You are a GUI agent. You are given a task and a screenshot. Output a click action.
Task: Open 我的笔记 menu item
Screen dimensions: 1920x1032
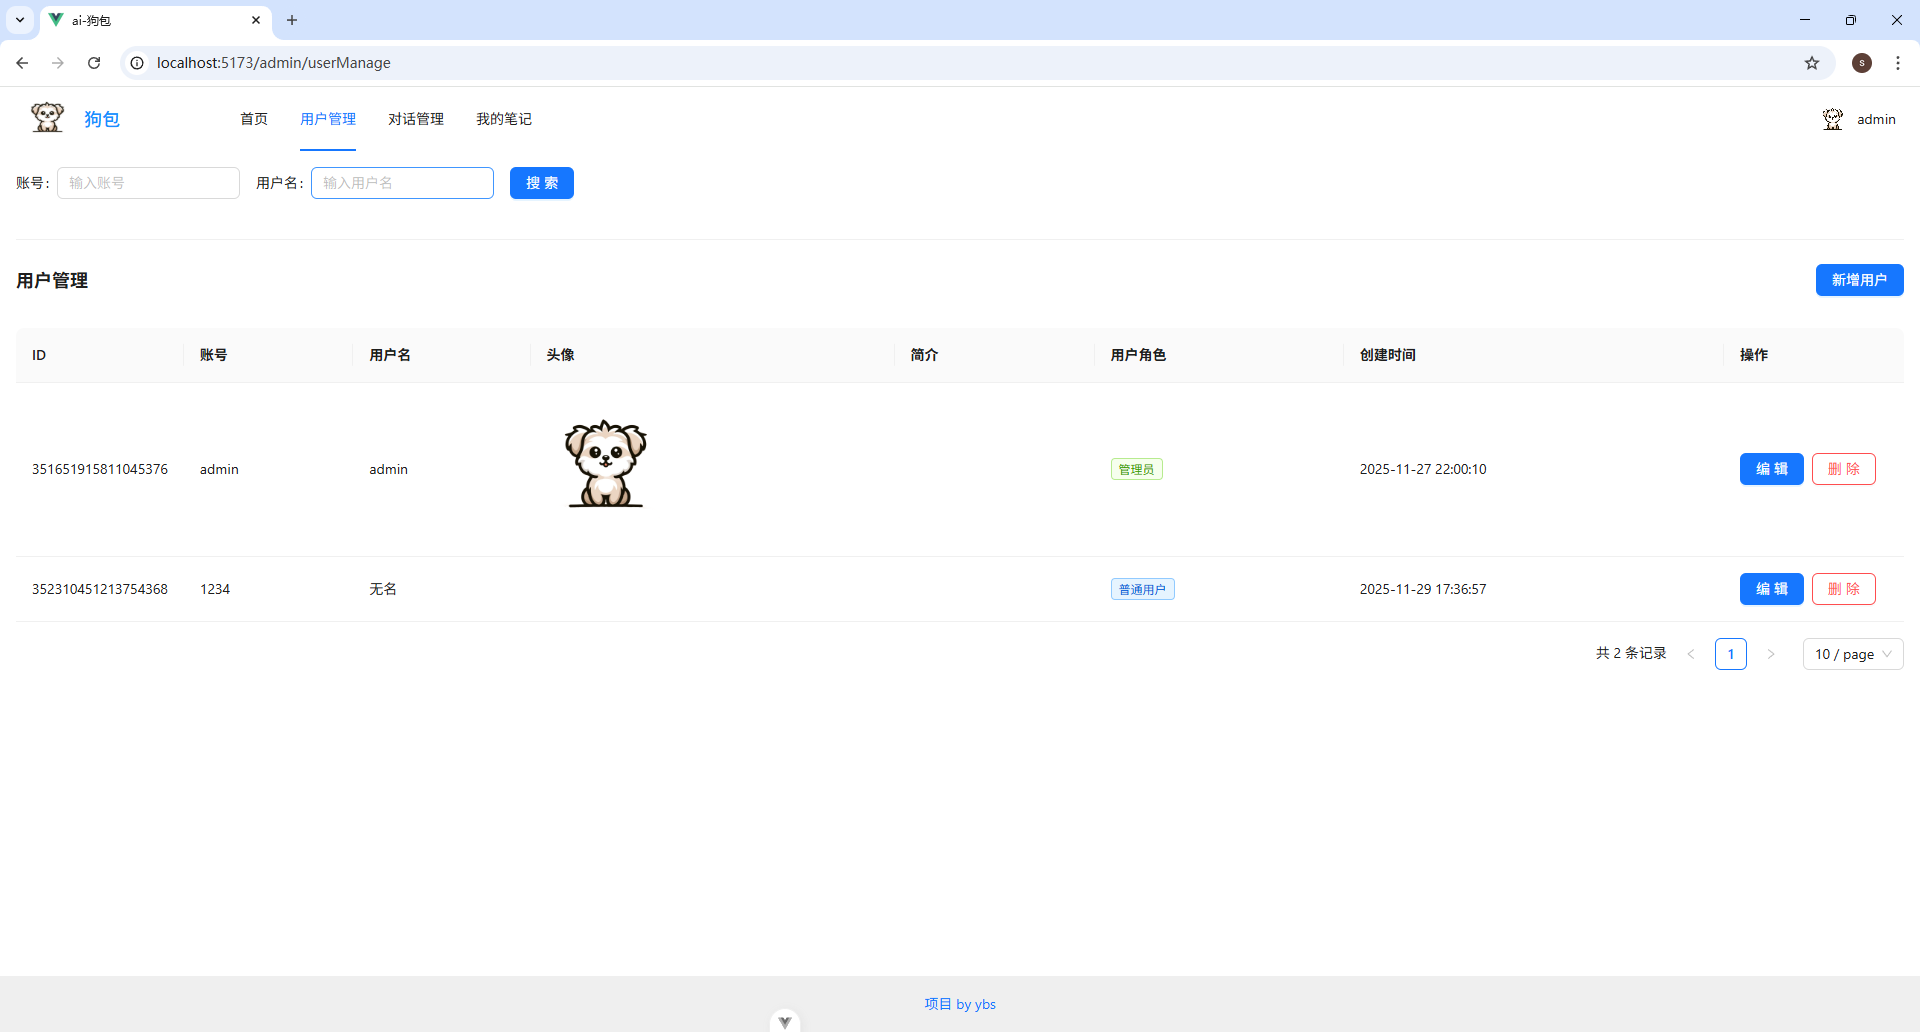[503, 119]
